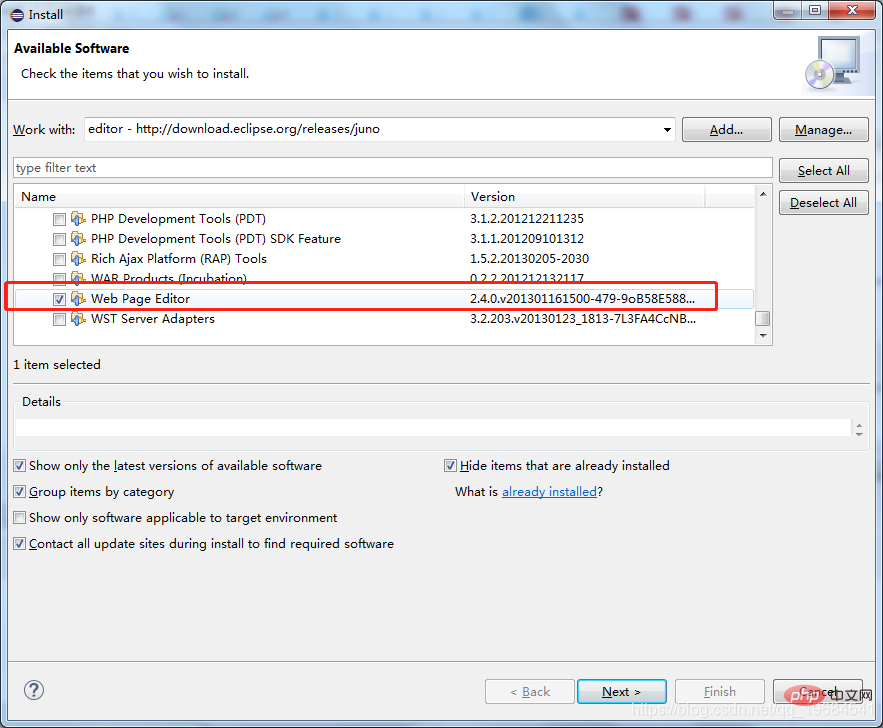The width and height of the screenshot is (883, 728).
Task: Click the software list scroll up arrow
Action: [763, 194]
